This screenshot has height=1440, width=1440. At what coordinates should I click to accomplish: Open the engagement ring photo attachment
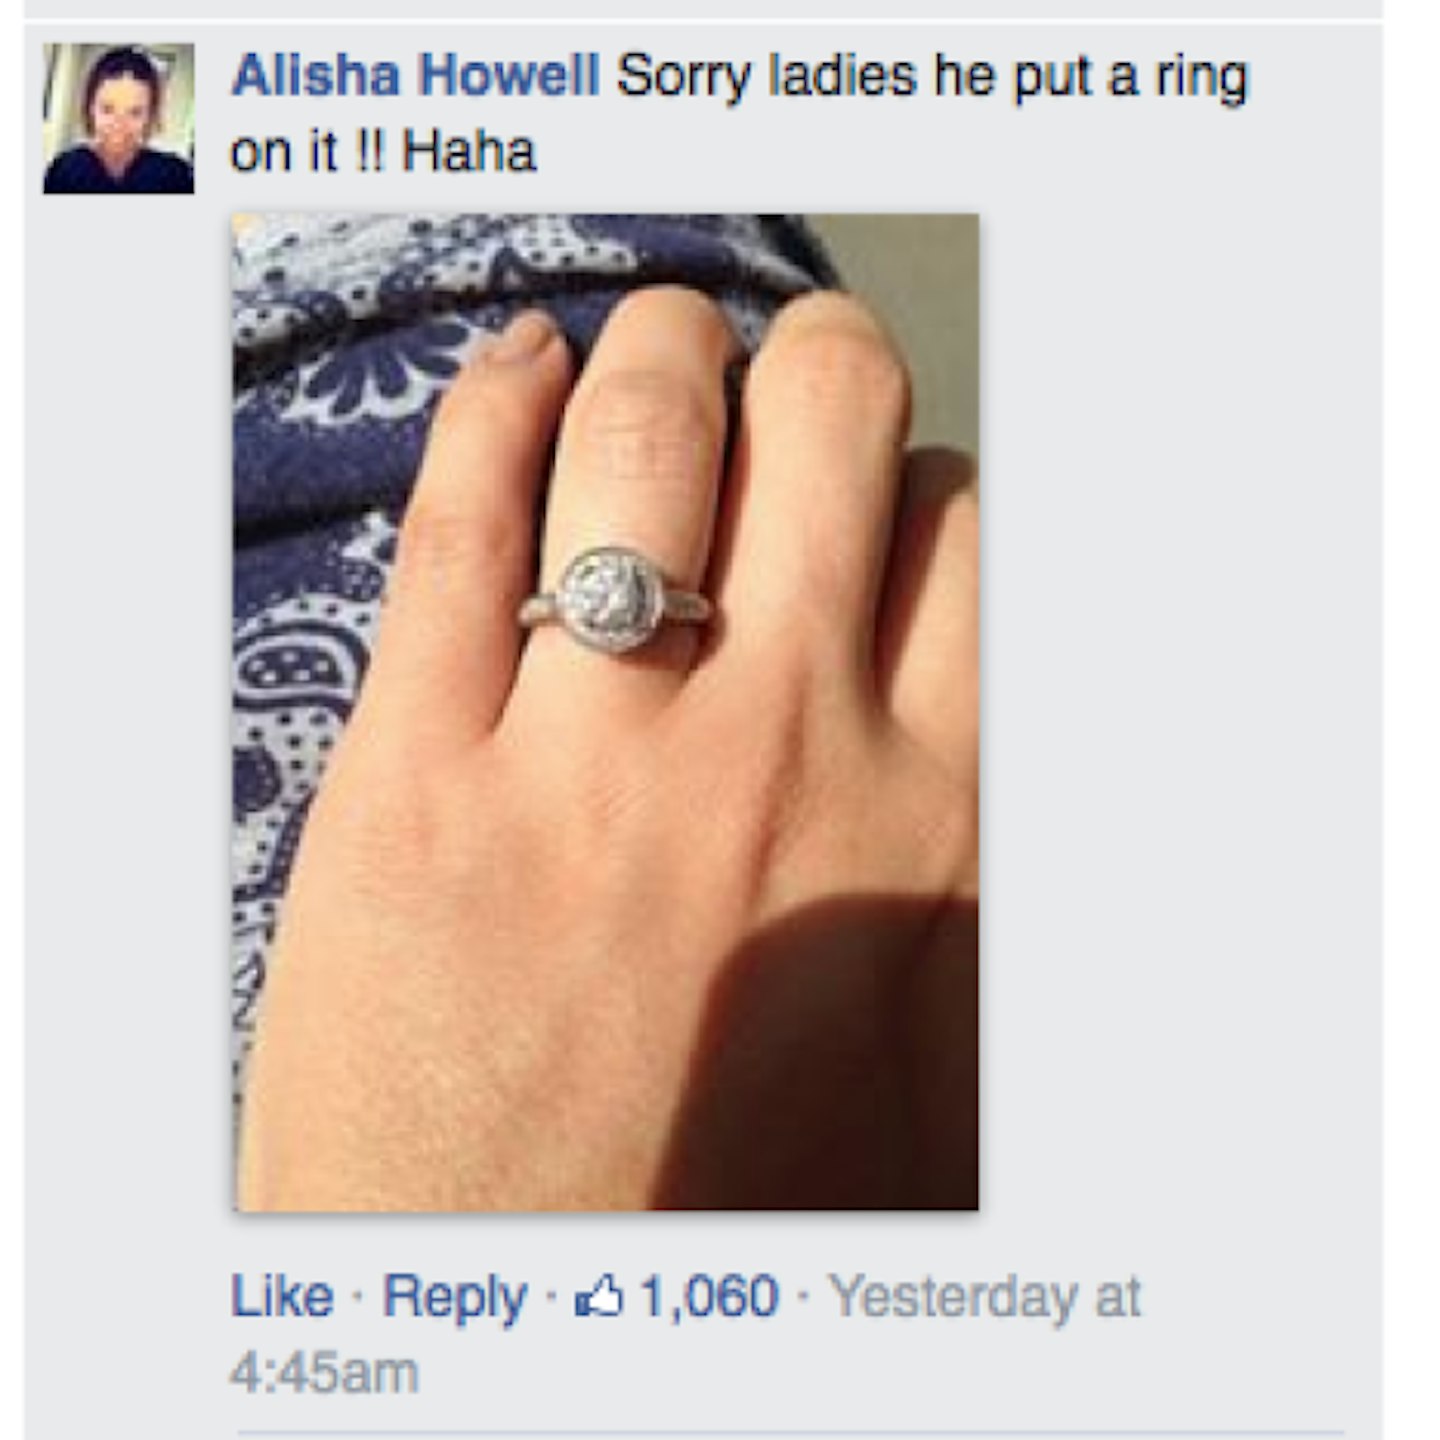coord(605,712)
